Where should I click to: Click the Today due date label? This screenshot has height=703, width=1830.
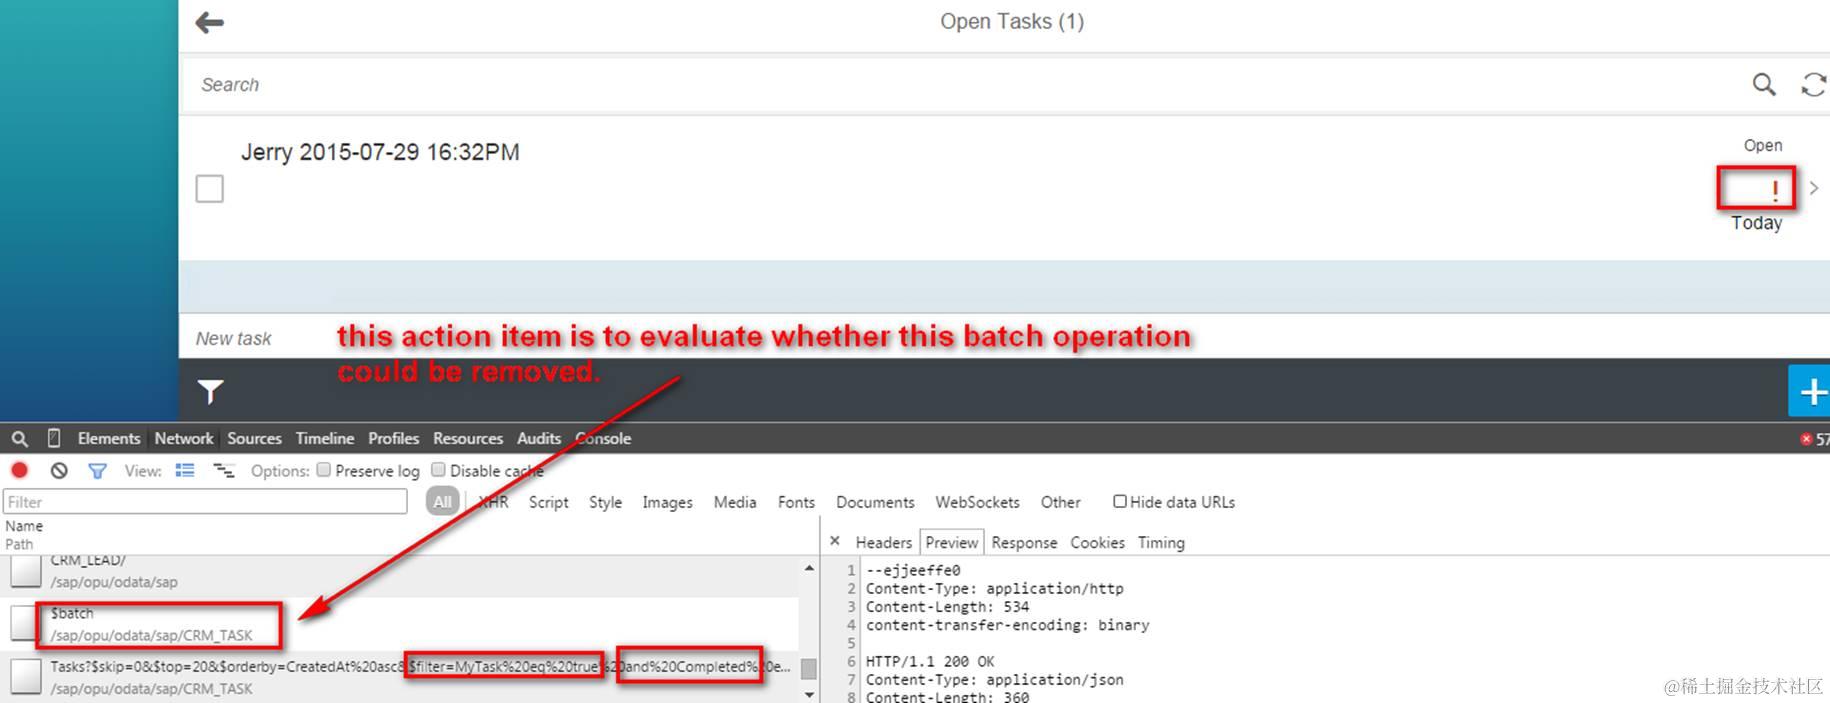pyautogui.click(x=1757, y=223)
